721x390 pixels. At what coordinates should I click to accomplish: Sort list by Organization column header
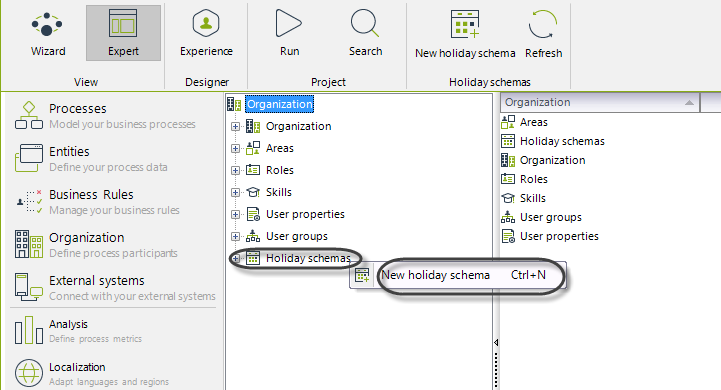(600, 103)
